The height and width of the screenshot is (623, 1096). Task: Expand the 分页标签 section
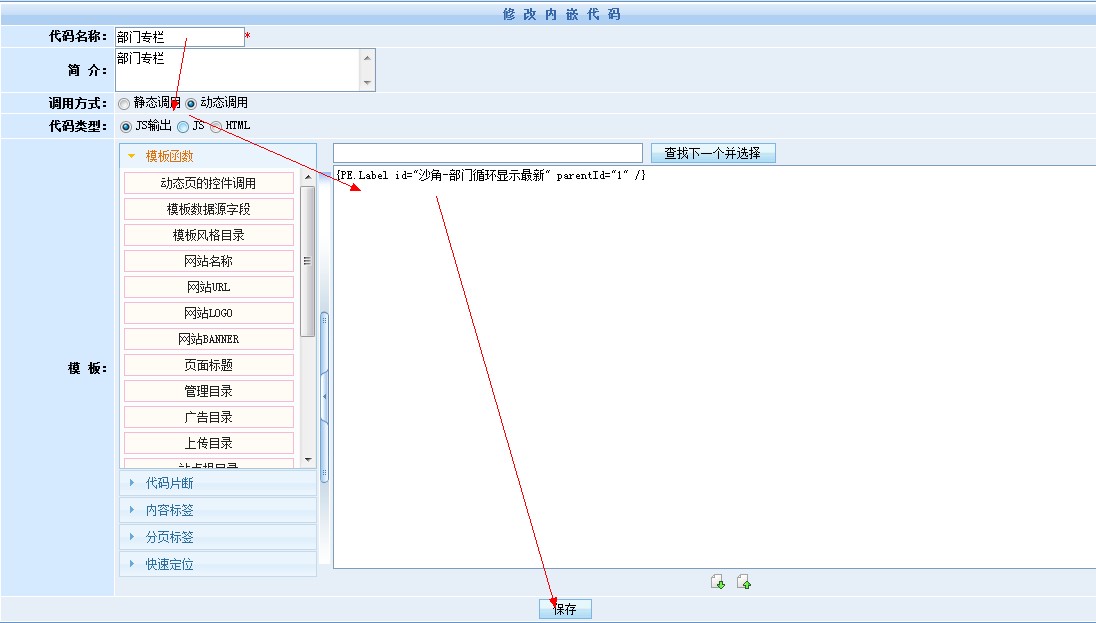coord(218,537)
